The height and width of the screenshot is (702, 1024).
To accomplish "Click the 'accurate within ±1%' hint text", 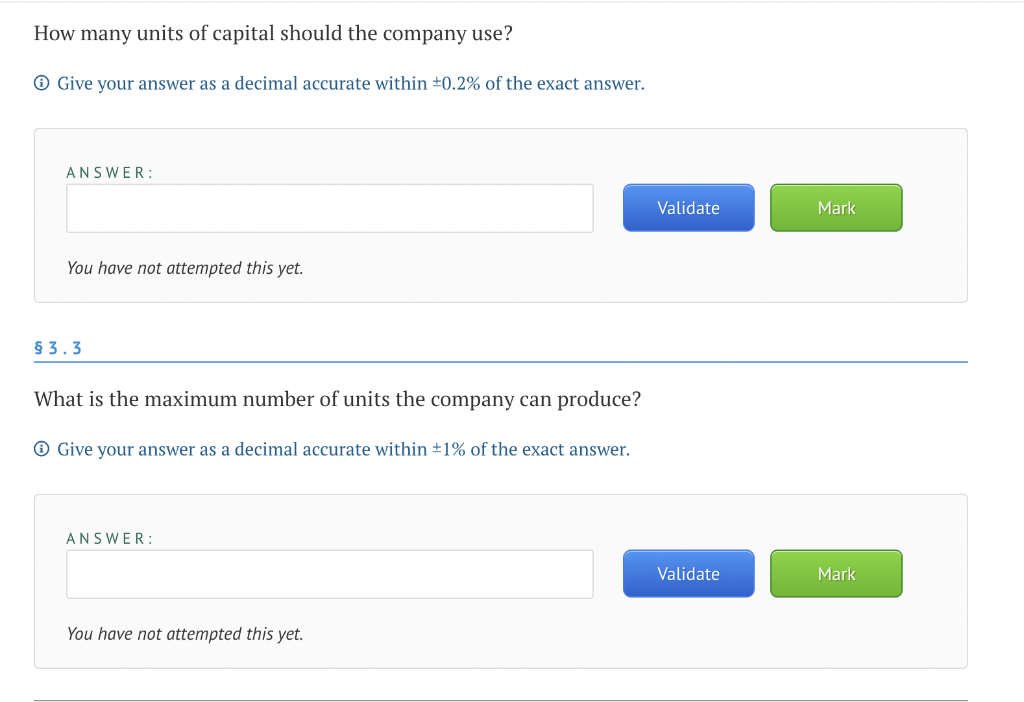I will [343, 450].
